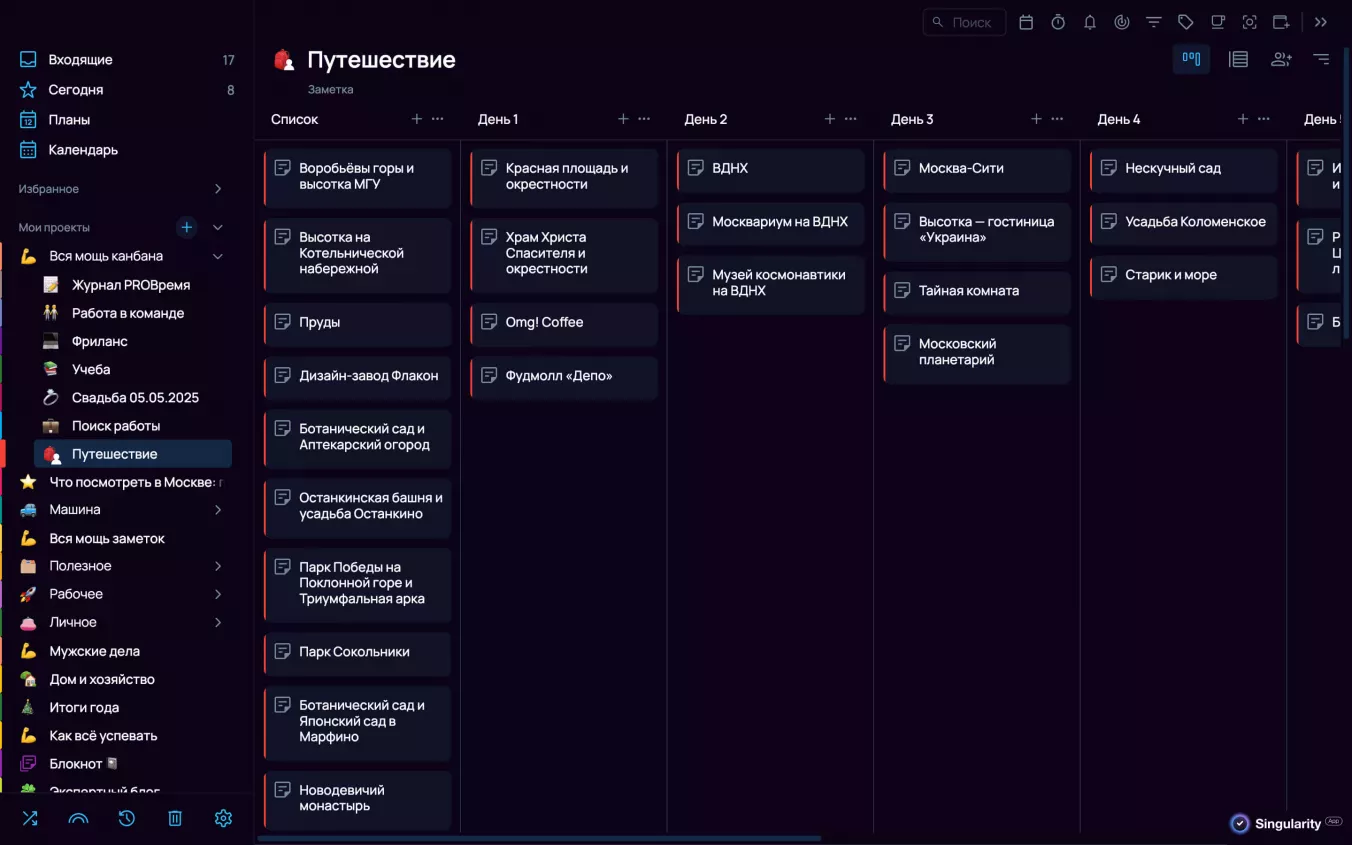Click the Путешествие project emoji icon
1352x845 pixels.
(284, 60)
